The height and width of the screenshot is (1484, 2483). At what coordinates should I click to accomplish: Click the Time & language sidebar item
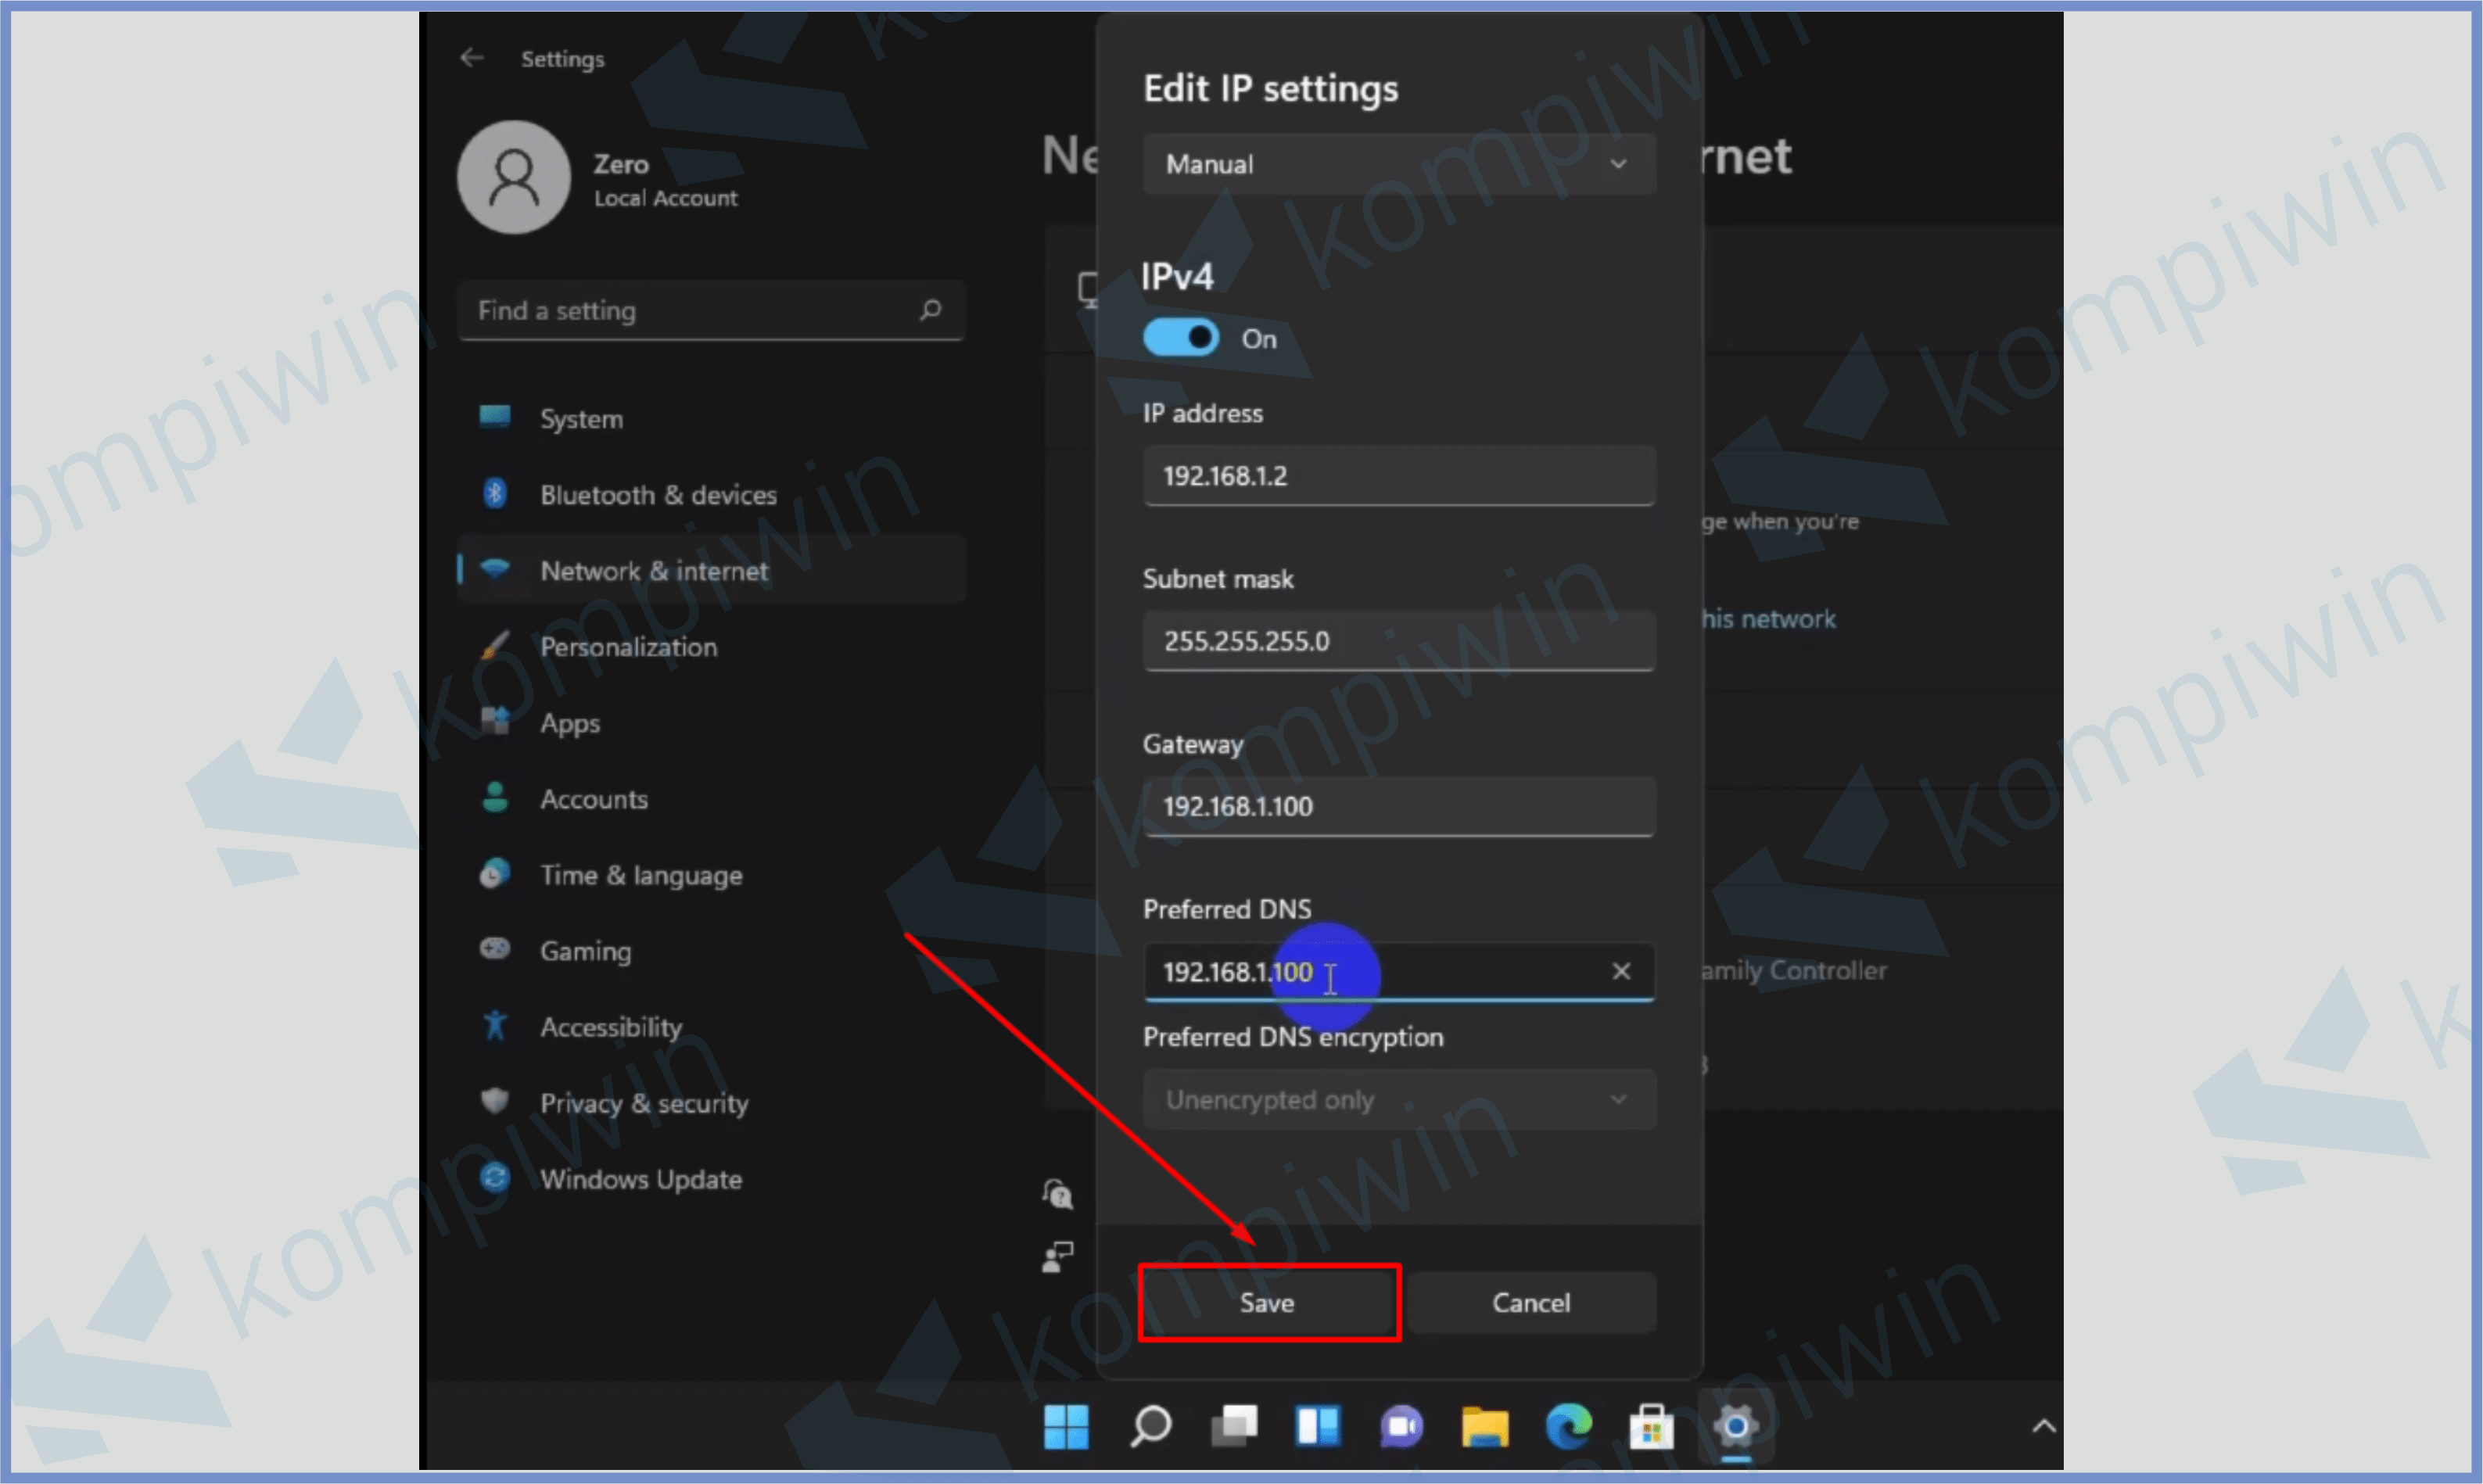pos(640,874)
